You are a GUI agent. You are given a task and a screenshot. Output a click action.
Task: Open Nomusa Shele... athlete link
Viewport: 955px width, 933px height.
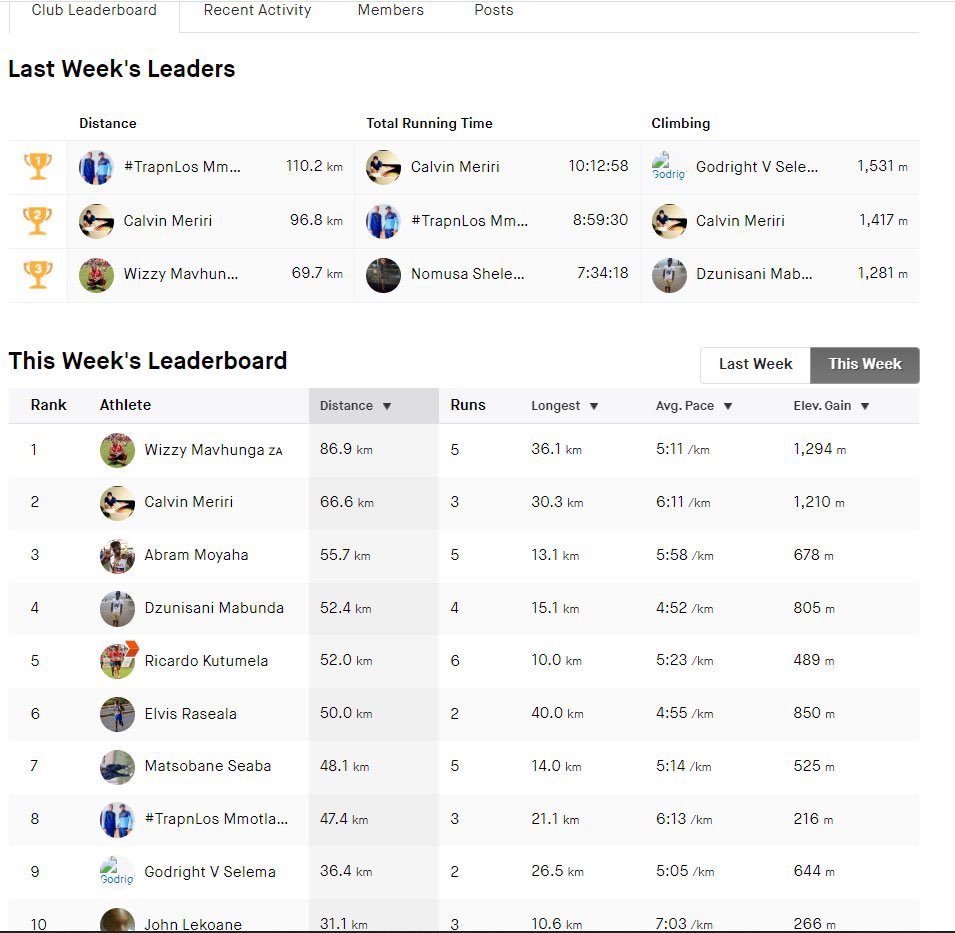coord(467,274)
